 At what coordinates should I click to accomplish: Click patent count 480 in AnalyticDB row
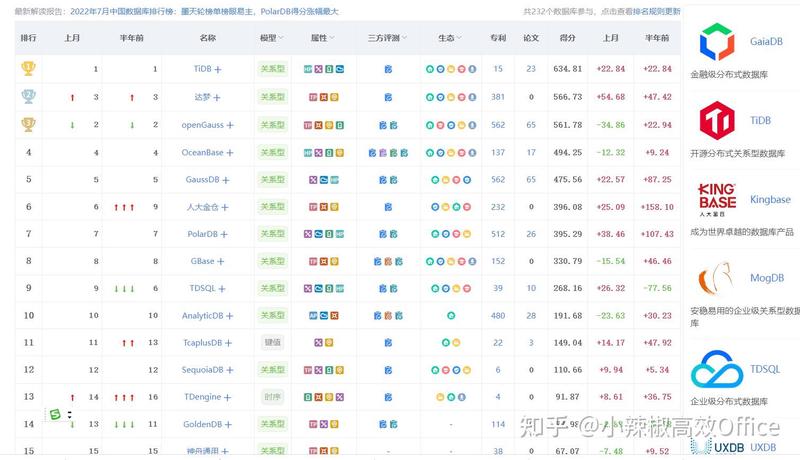tap(498, 316)
